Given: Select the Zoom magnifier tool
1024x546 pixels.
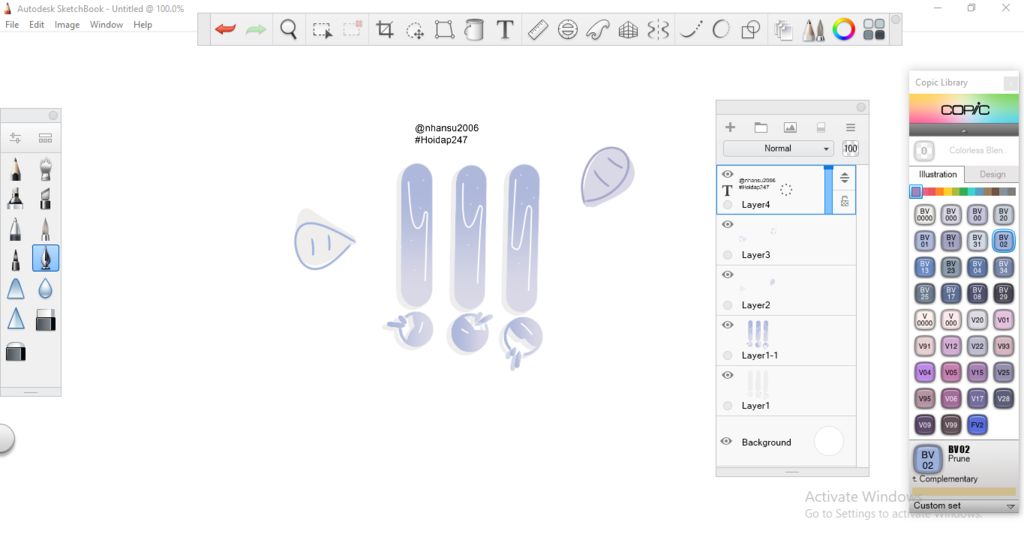Looking at the screenshot, I should point(288,29).
